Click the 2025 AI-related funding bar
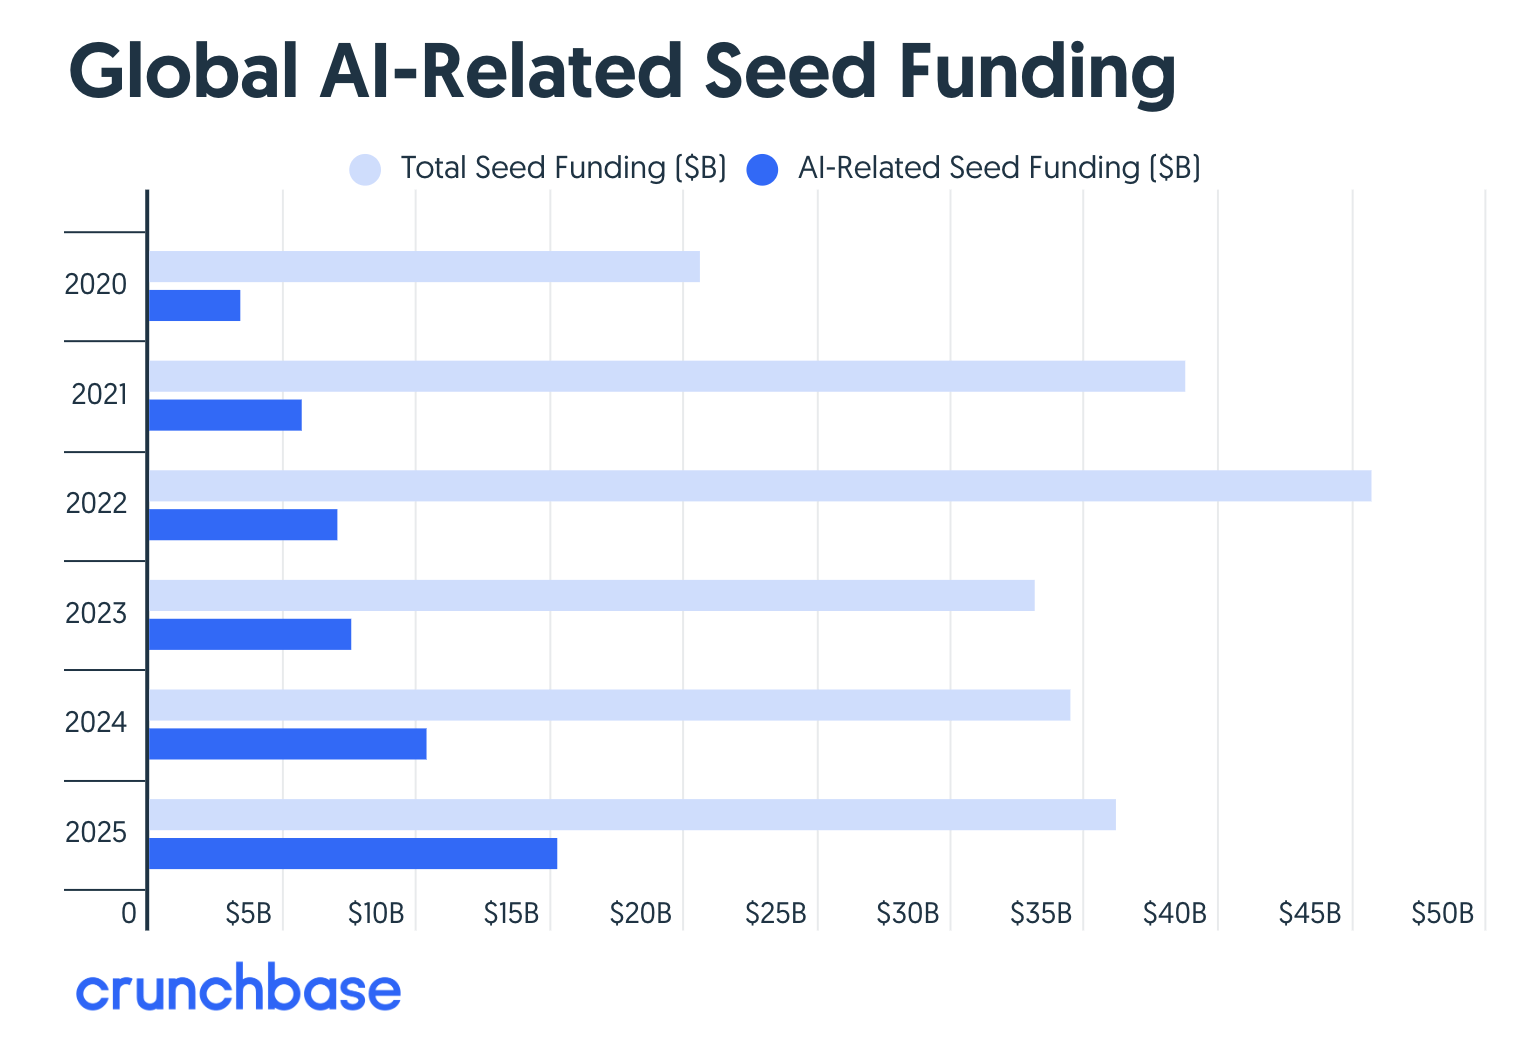 353,854
